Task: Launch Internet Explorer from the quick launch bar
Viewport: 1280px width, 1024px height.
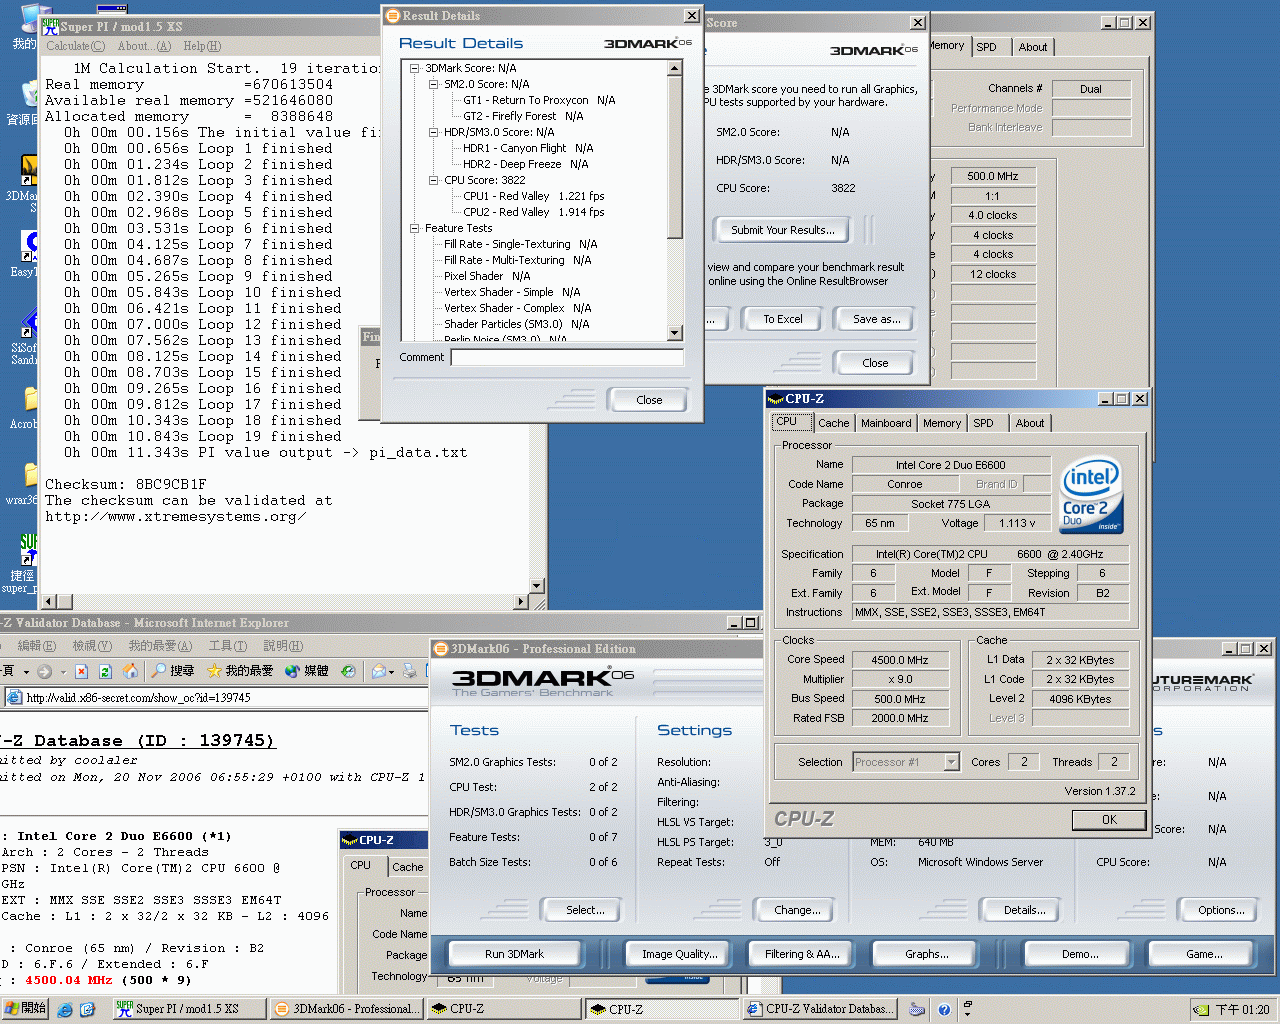Action: [65, 1010]
